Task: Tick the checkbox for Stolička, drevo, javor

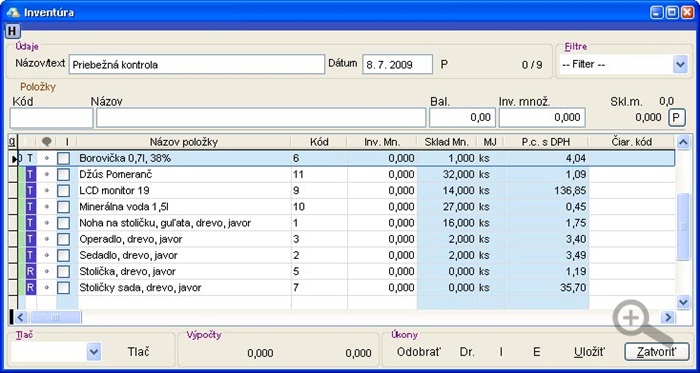Action: coord(63,271)
